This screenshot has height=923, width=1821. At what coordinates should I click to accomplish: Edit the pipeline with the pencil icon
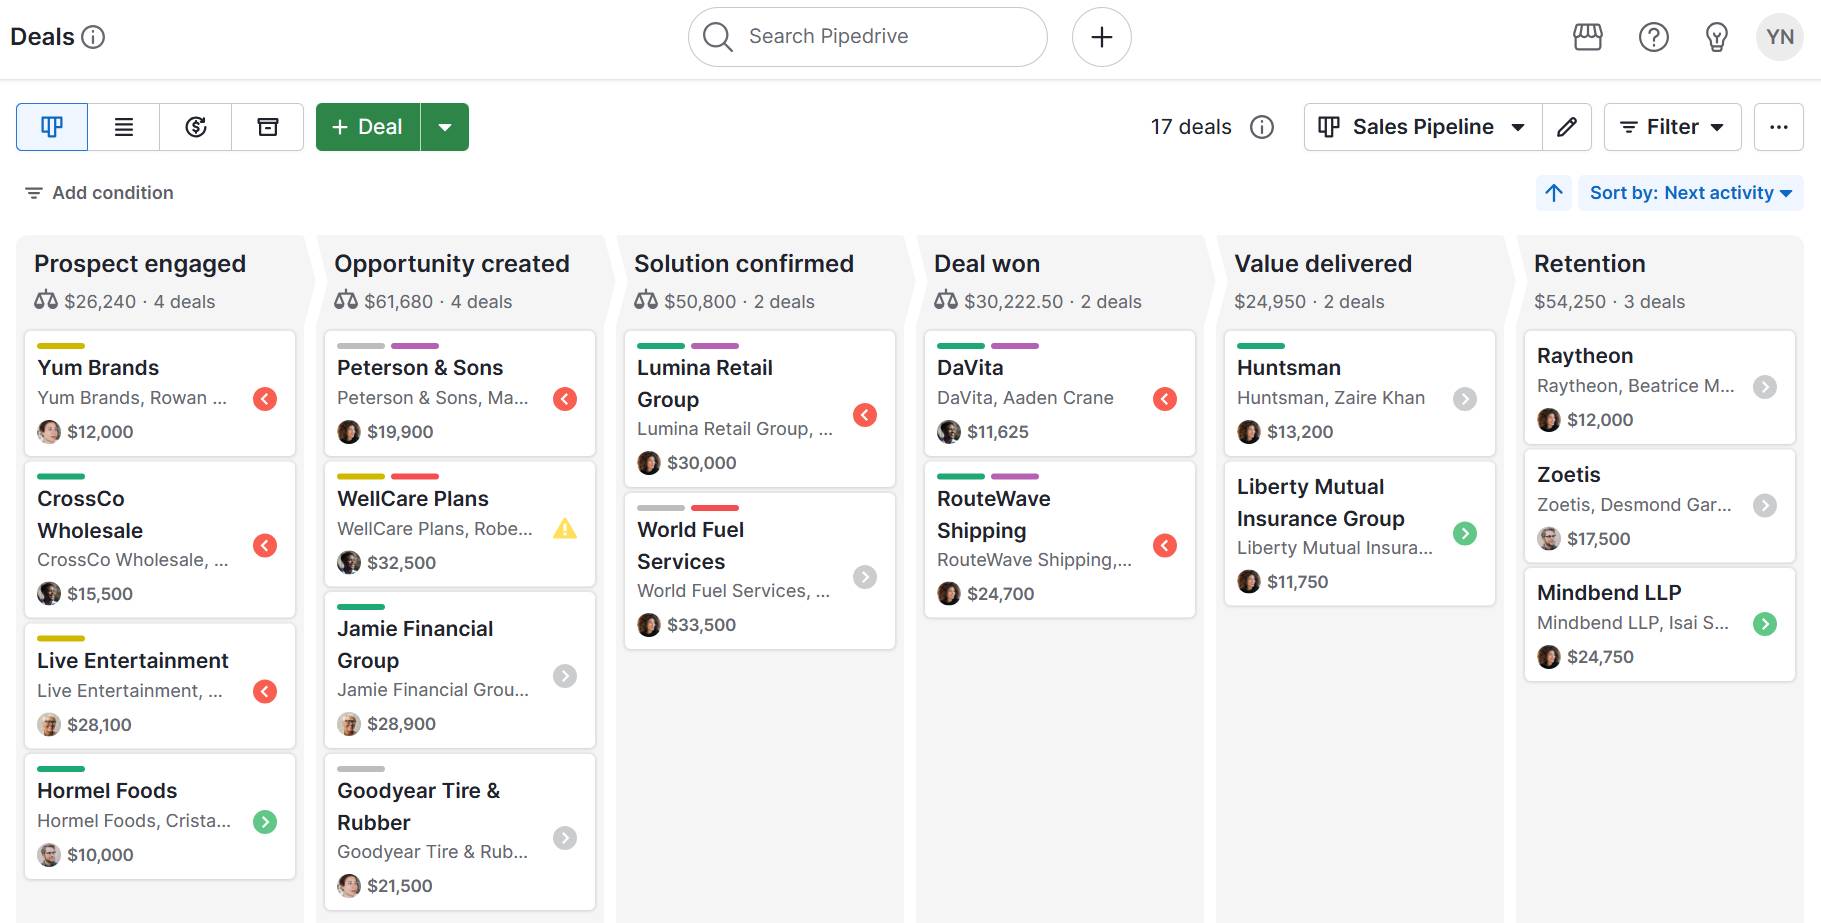pos(1567,127)
